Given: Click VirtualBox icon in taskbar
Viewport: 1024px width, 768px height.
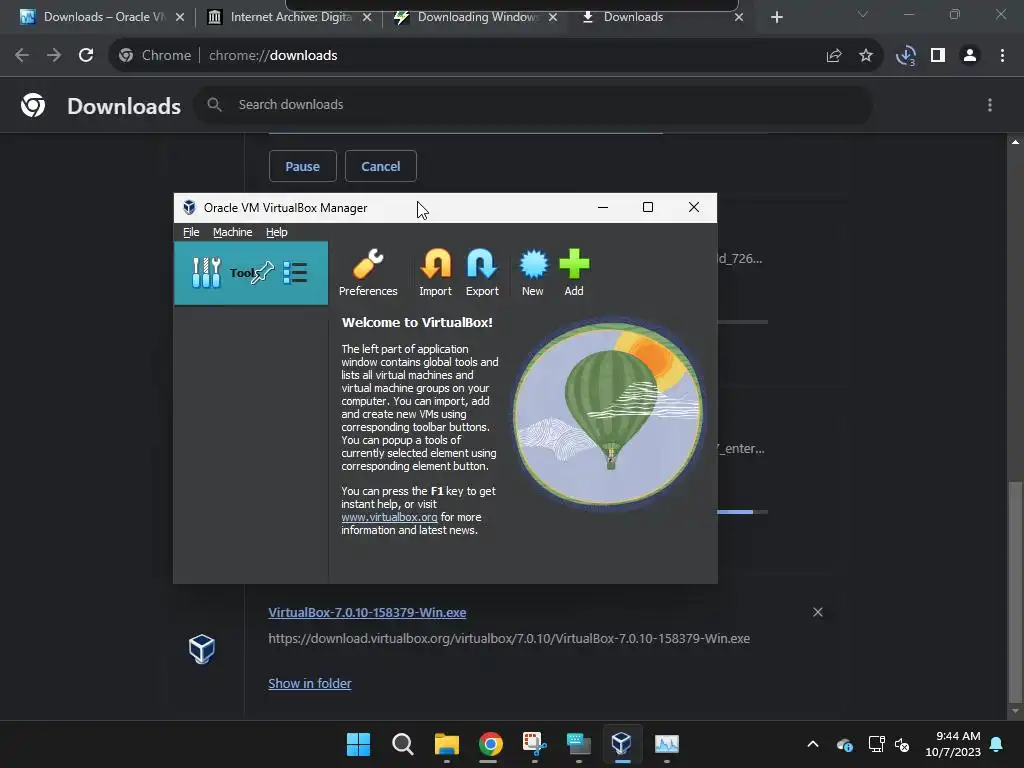Looking at the screenshot, I should [x=622, y=744].
